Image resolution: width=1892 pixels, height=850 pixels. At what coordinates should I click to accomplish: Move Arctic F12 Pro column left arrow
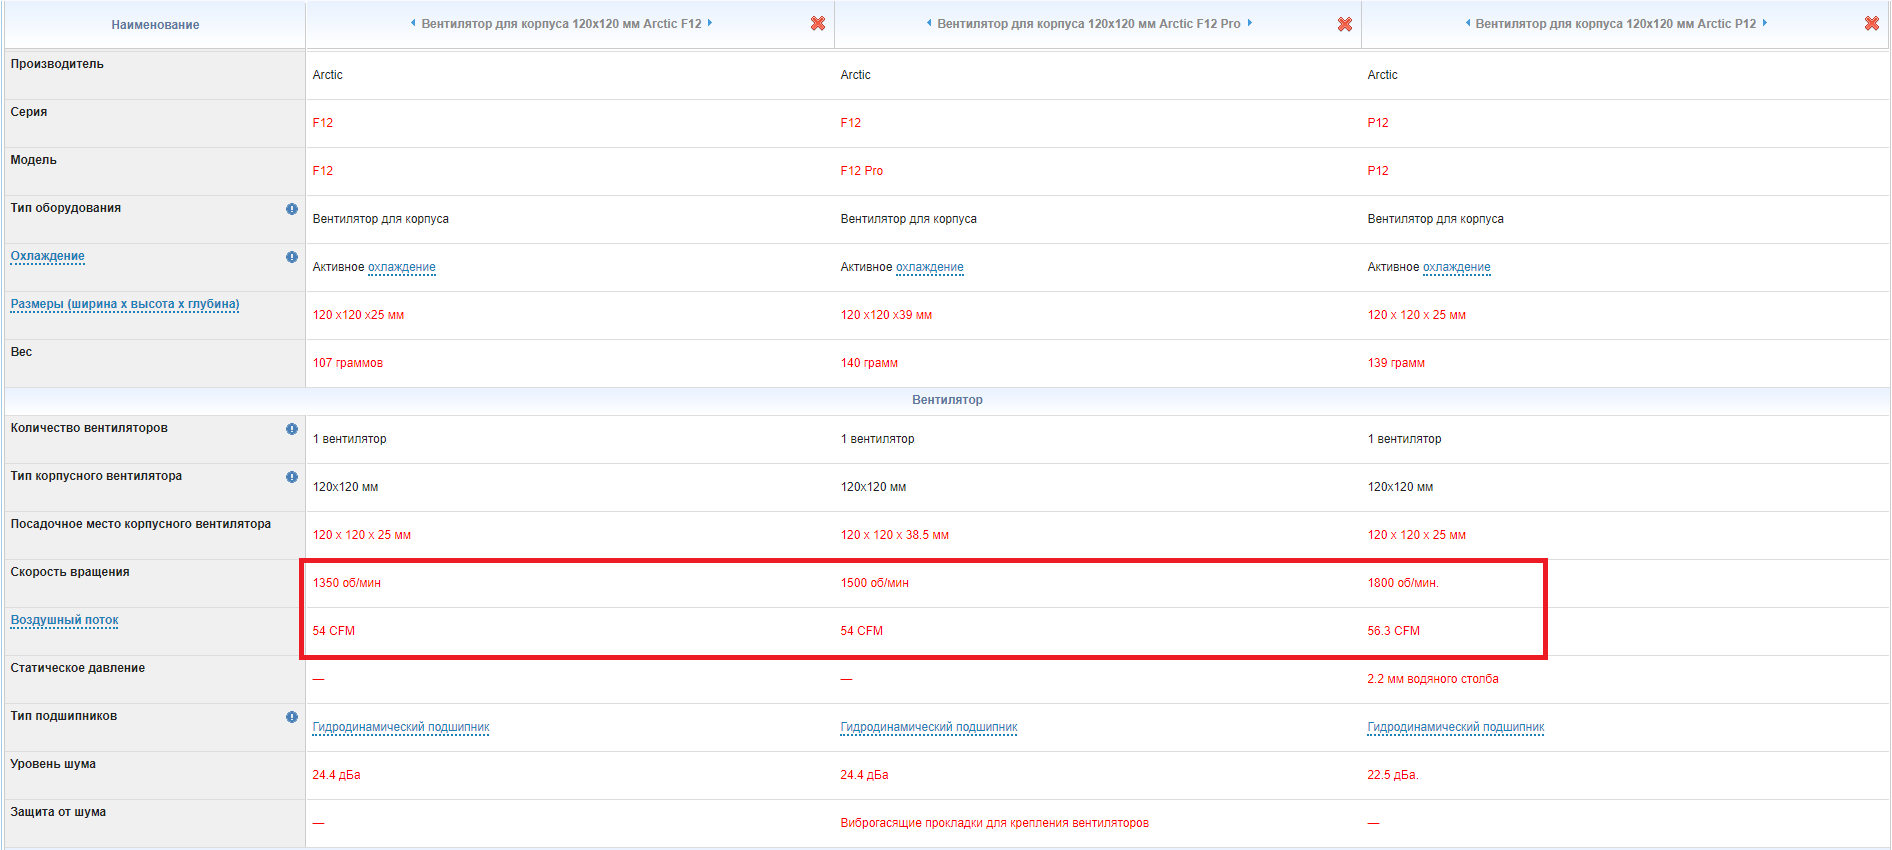click(929, 23)
